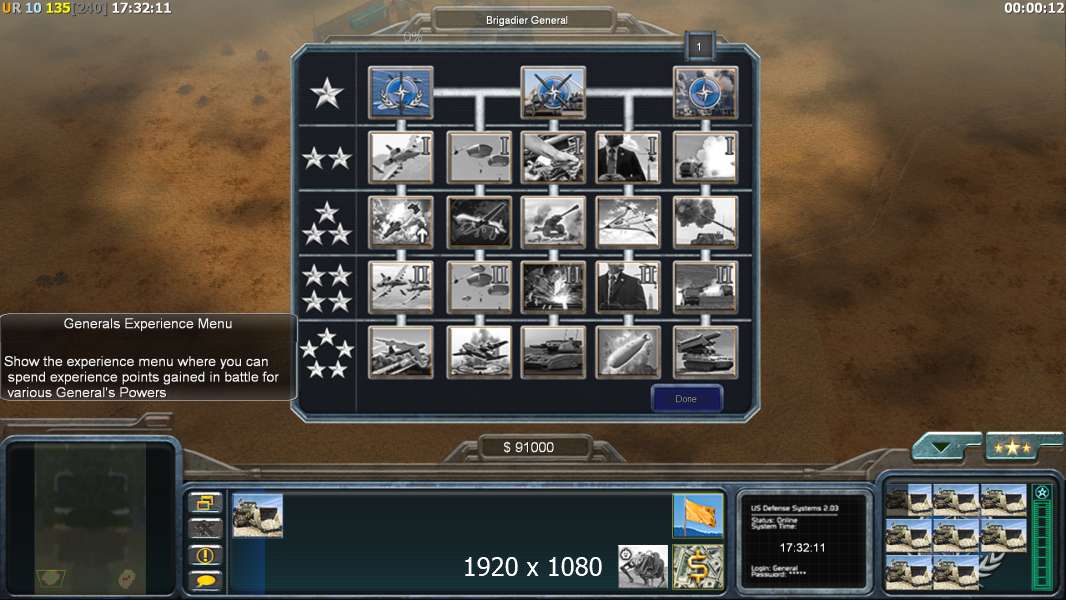
Task: Toggle the three-star Generals Experience button
Action: click(1013, 447)
